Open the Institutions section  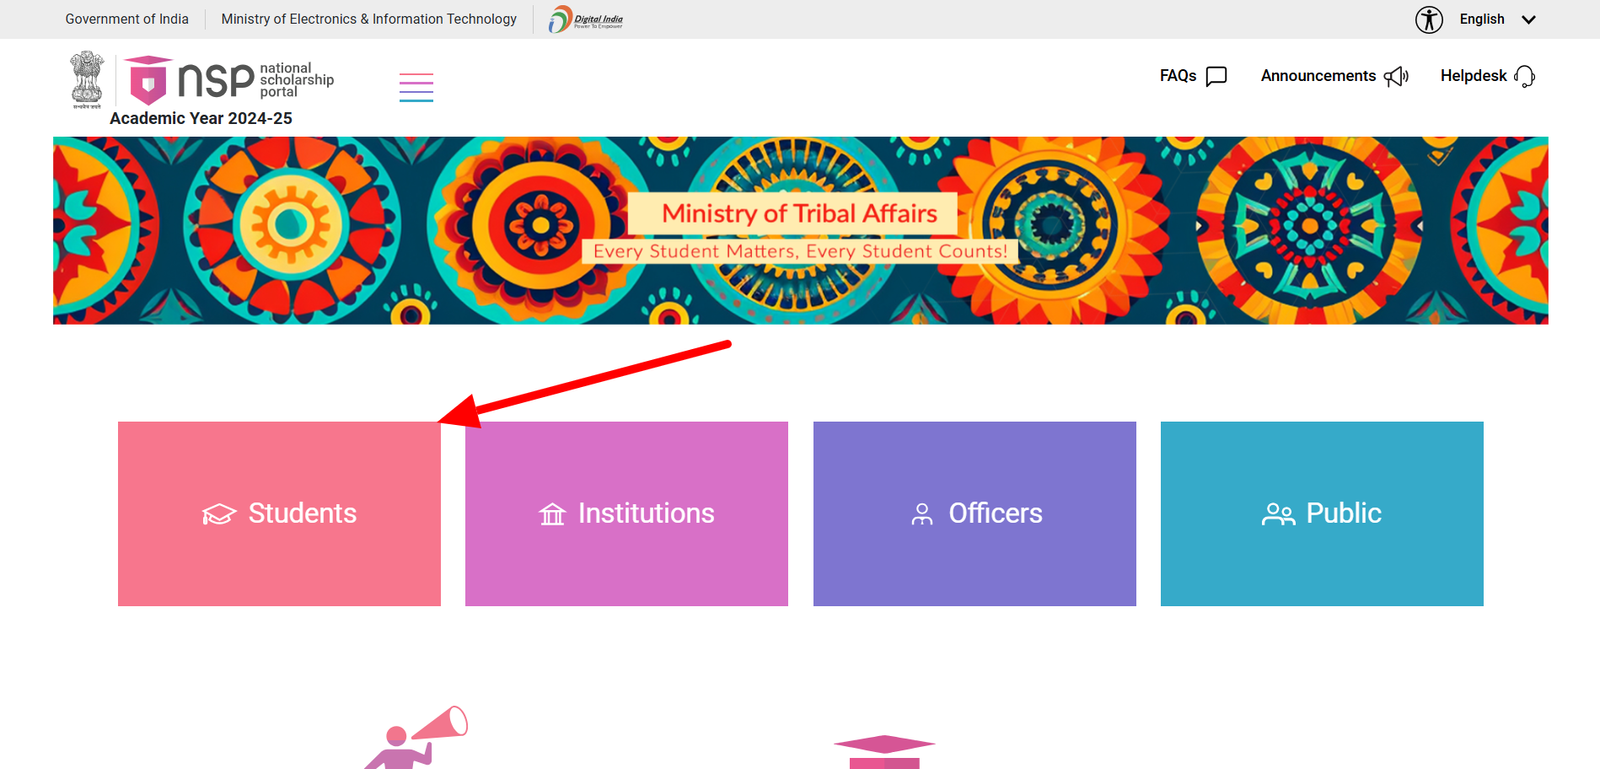click(x=627, y=514)
